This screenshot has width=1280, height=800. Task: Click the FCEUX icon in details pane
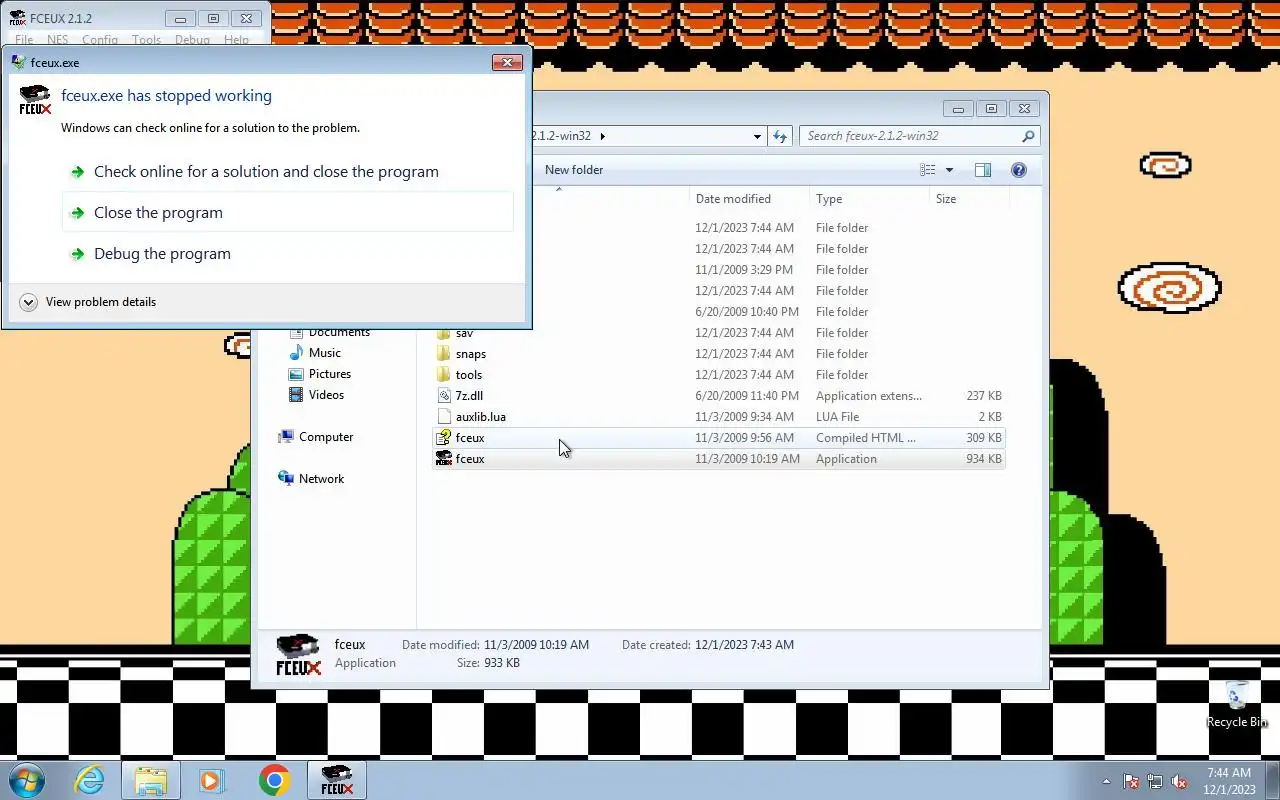(298, 655)
